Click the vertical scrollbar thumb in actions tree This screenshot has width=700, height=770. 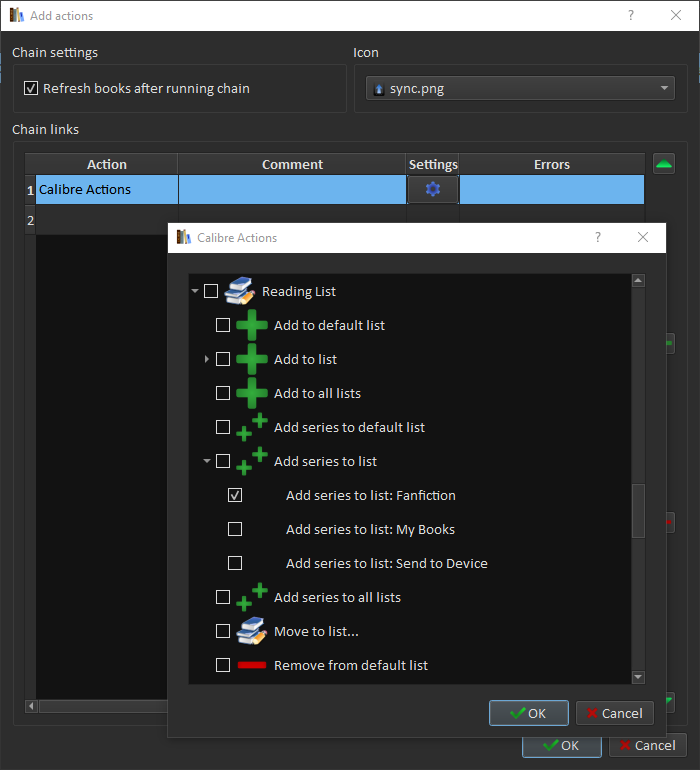(x=638, y=511)
